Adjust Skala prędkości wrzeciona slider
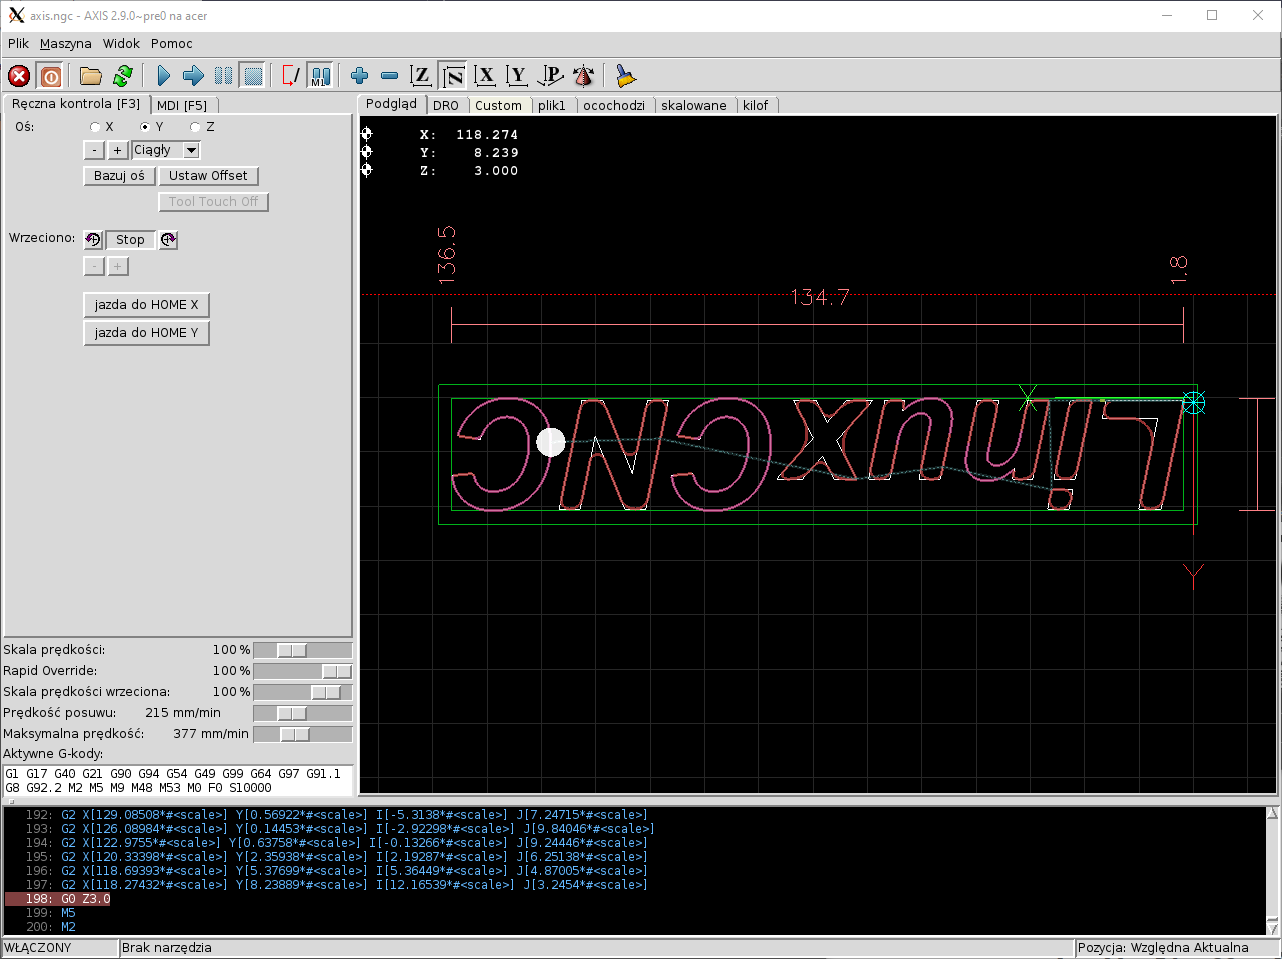This screenshot has height=959, width=1282. click(x=302, y=692)
